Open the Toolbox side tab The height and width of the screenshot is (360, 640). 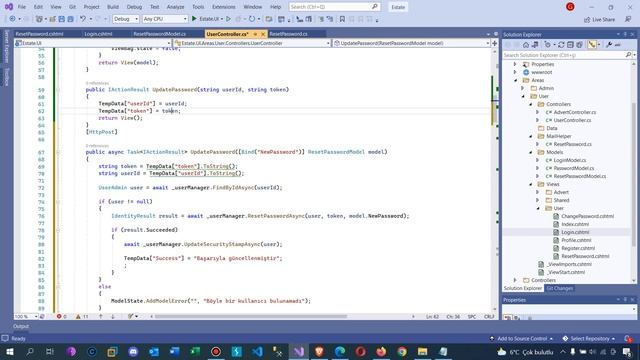pyautogui.click(x=7, y=77)
